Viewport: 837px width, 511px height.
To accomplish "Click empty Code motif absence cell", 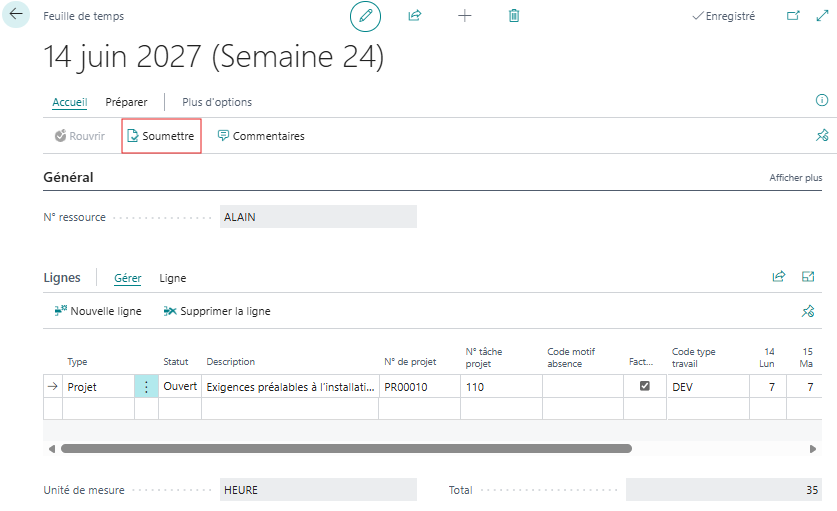I will [583, 387].
